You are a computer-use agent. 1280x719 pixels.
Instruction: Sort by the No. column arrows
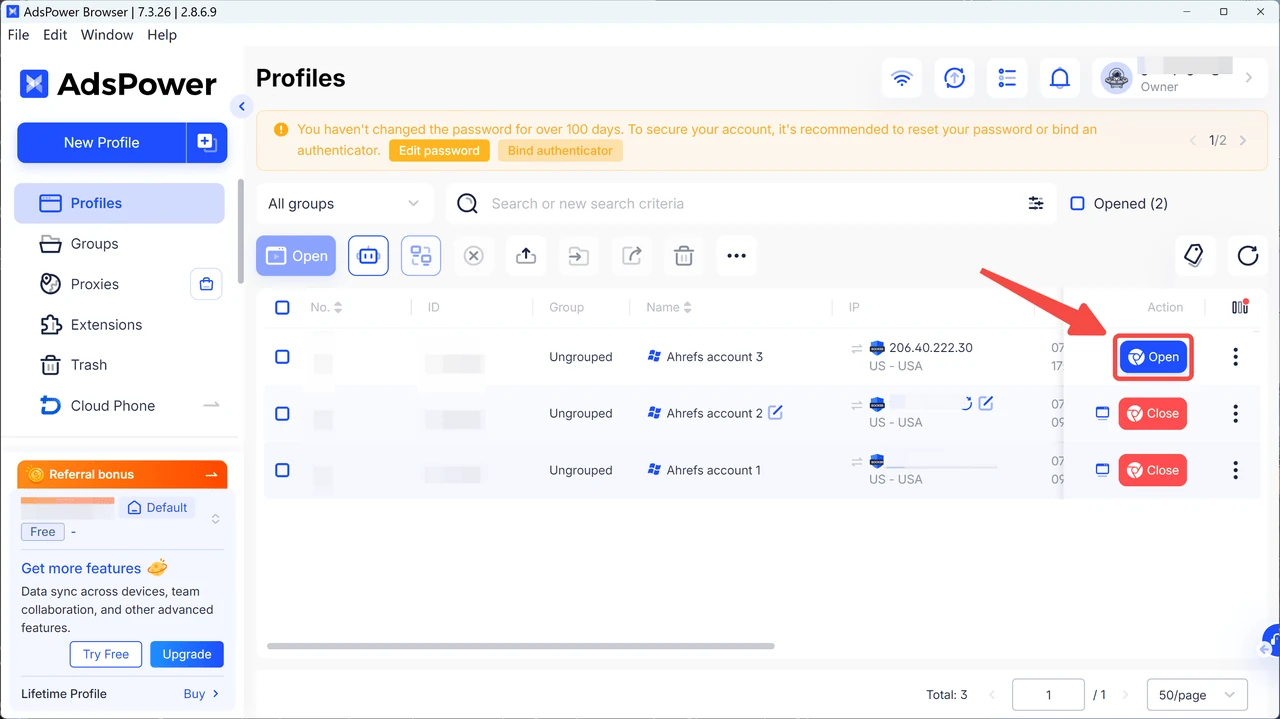338,307
